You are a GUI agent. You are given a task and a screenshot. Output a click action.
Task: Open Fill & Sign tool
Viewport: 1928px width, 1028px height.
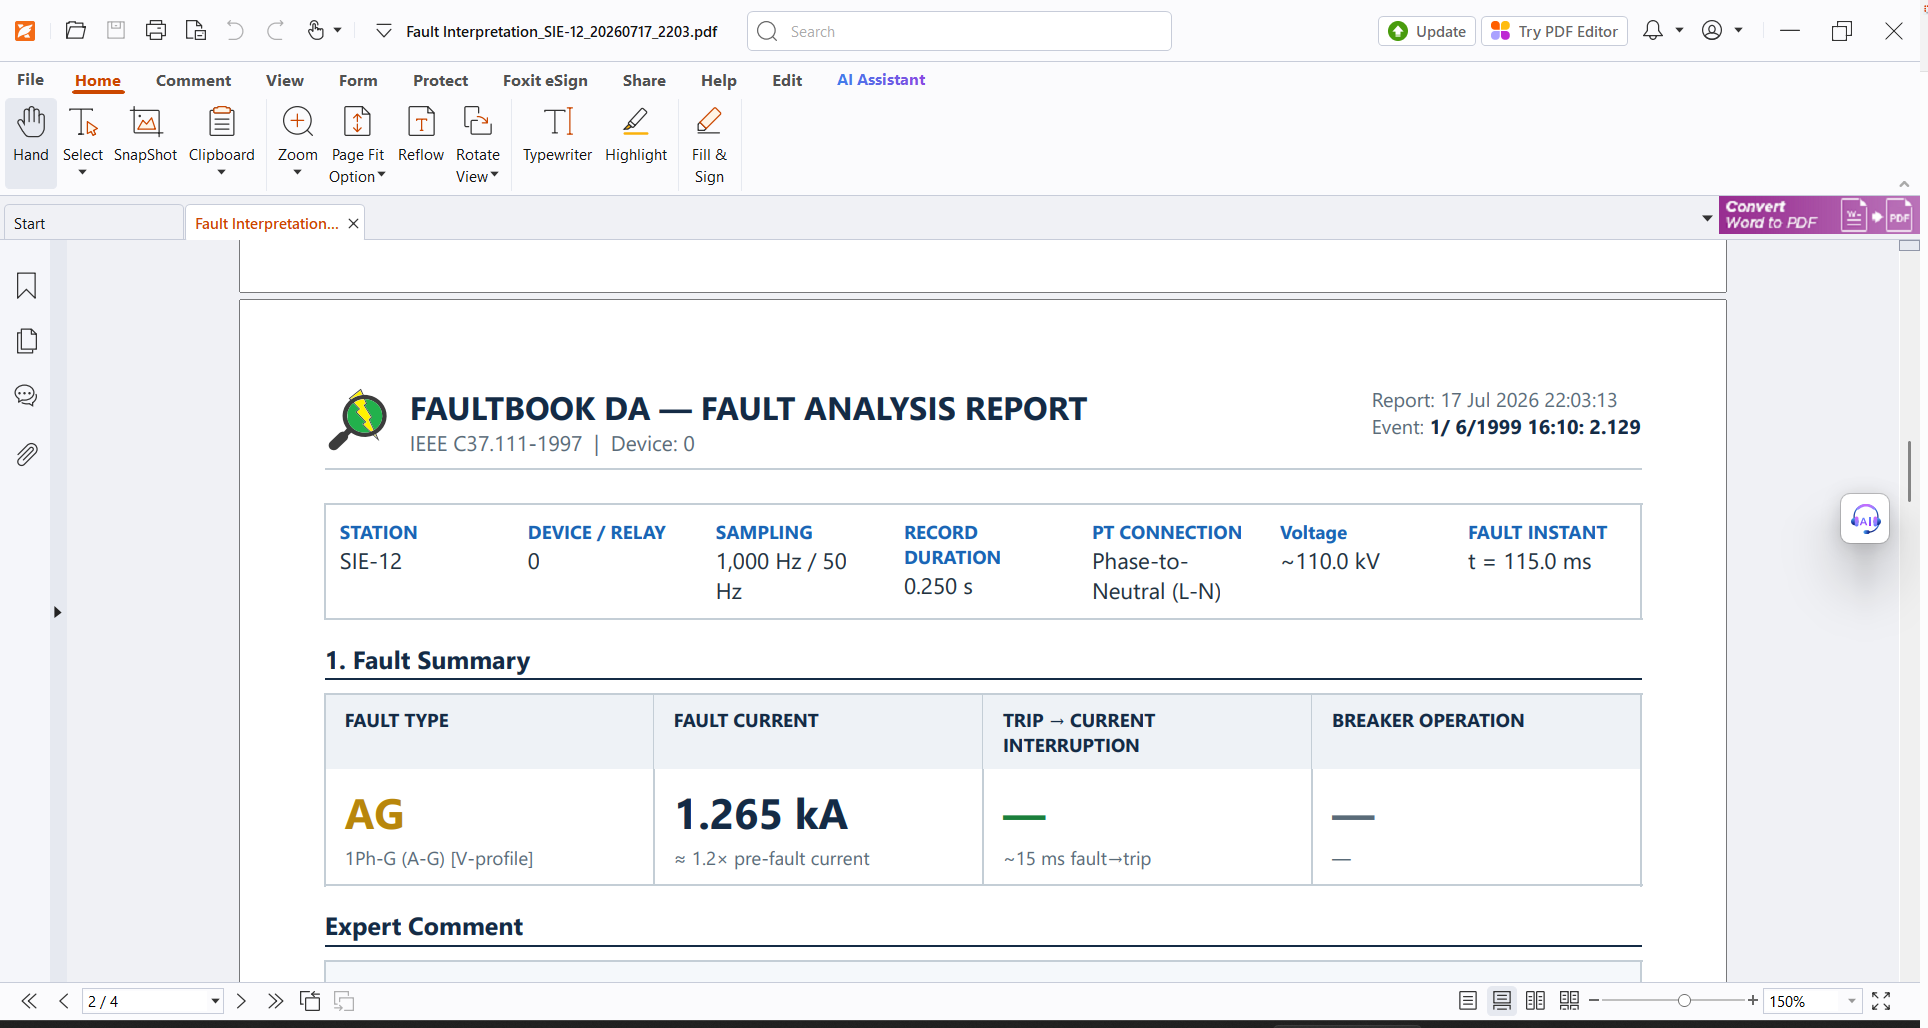(x=709, y=145)
